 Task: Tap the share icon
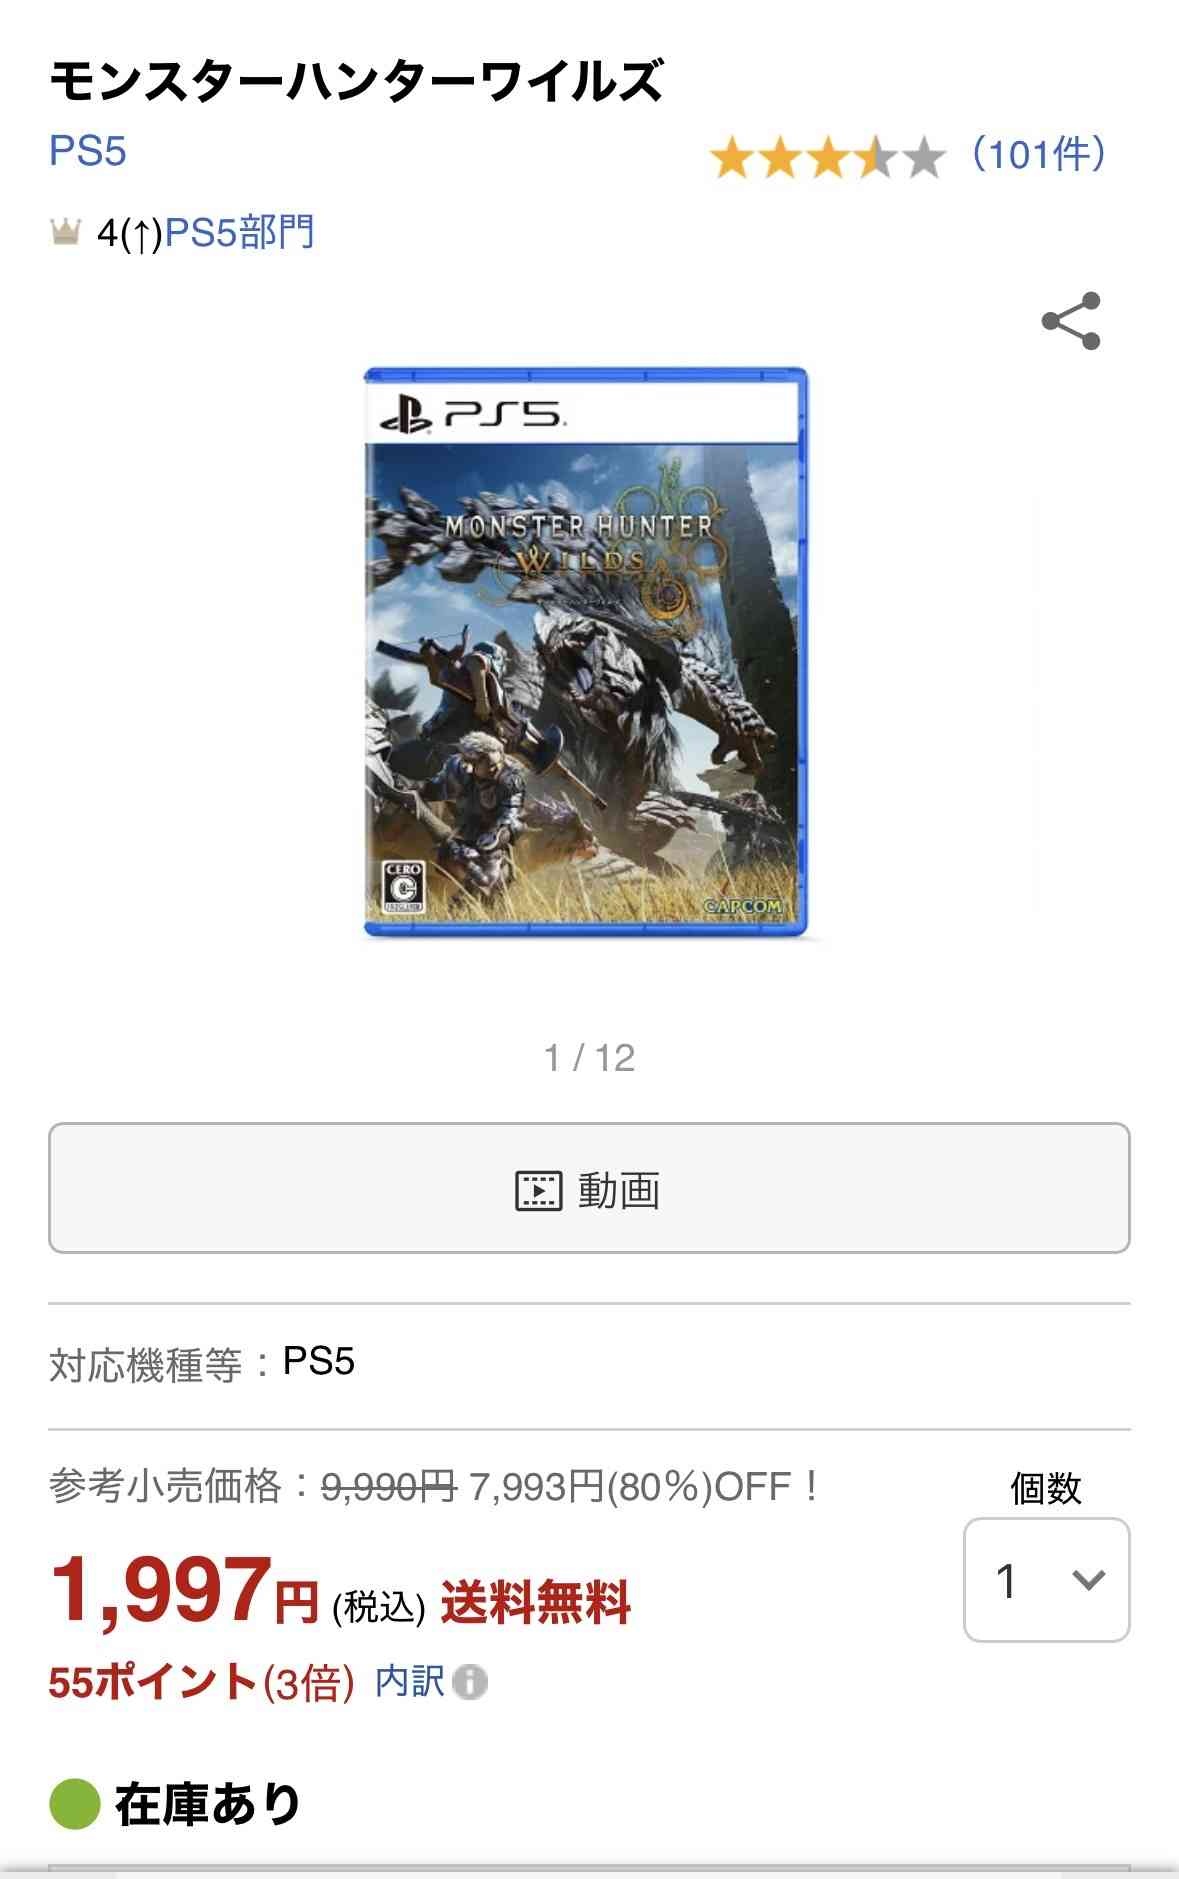(1071, 321)
